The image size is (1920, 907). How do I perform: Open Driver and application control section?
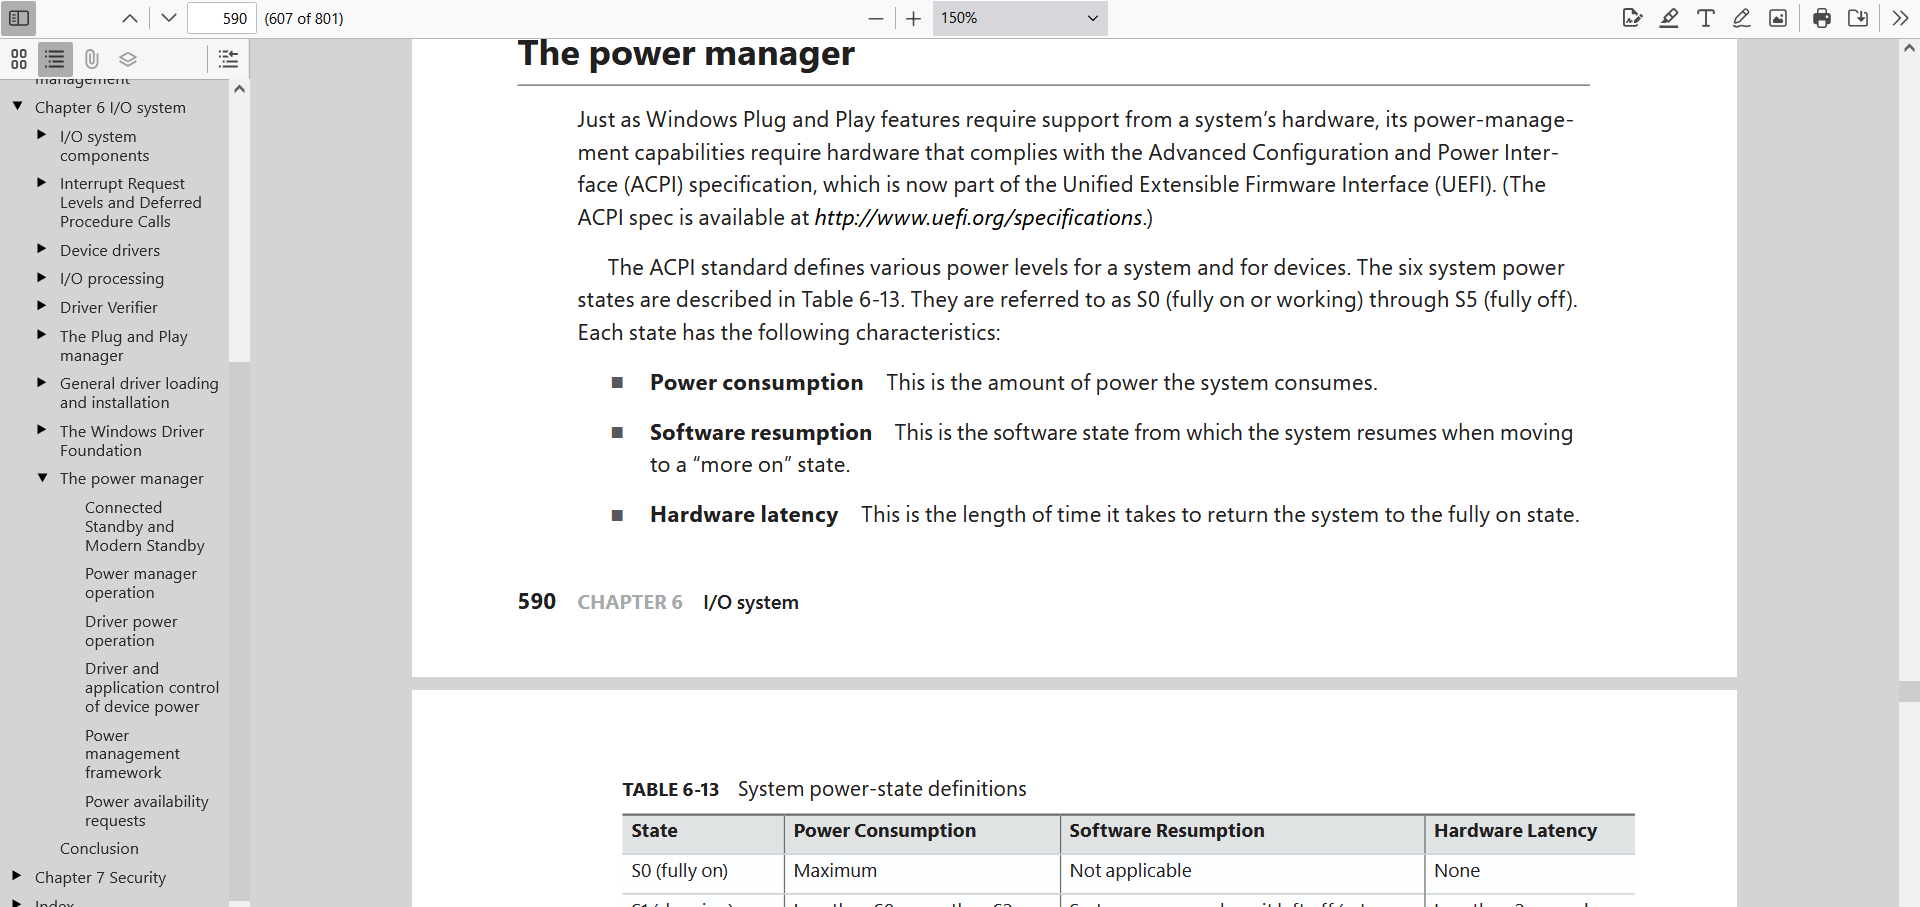(152, 688)
